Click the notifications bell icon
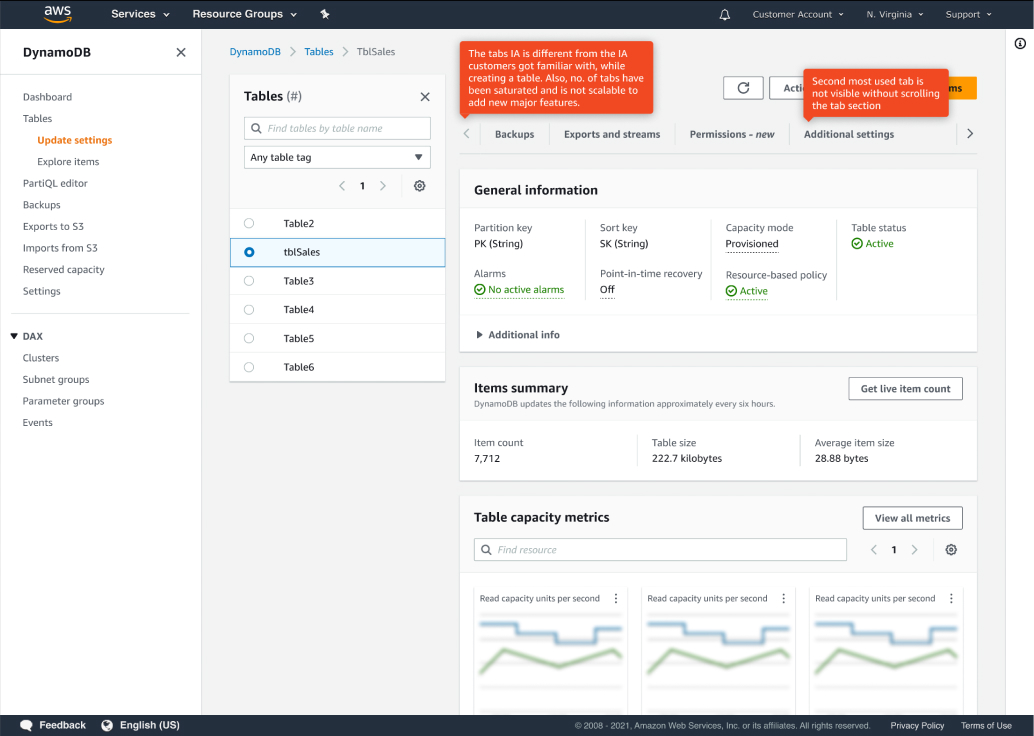This screenshot has height=736, width=1034. coord(725,14)
